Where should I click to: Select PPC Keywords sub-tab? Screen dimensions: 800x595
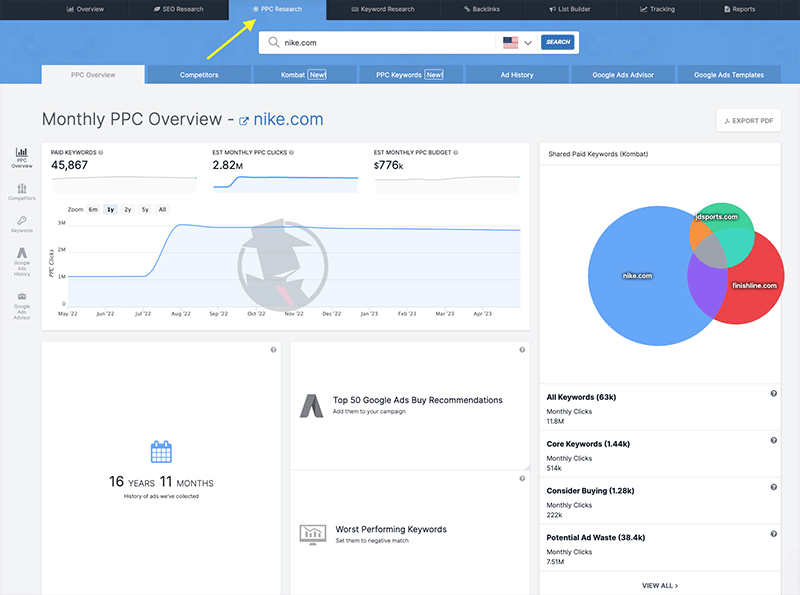coord(410,75)
